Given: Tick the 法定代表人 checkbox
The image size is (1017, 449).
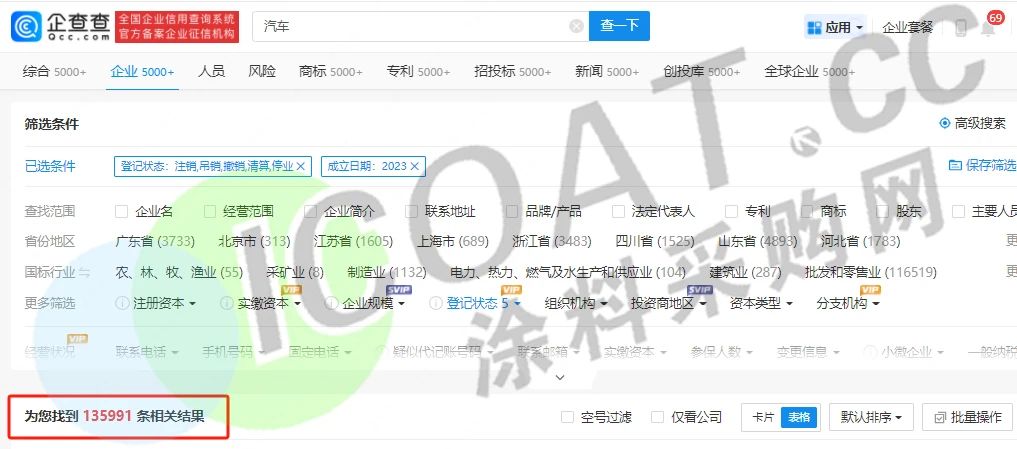Looking at the screenshot, I should coord(617,212).
